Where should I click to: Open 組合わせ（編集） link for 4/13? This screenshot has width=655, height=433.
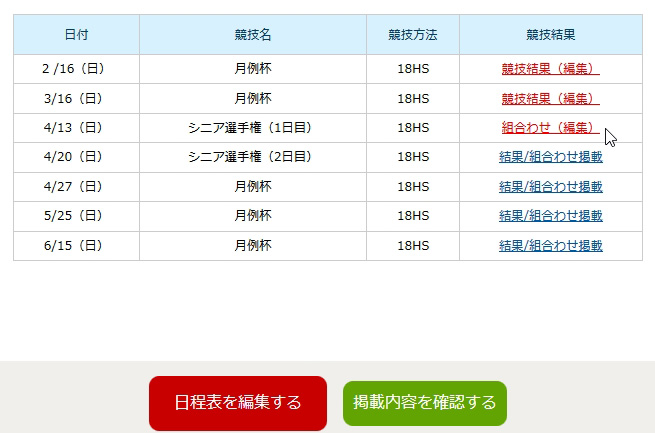click(x=550, y=128)
